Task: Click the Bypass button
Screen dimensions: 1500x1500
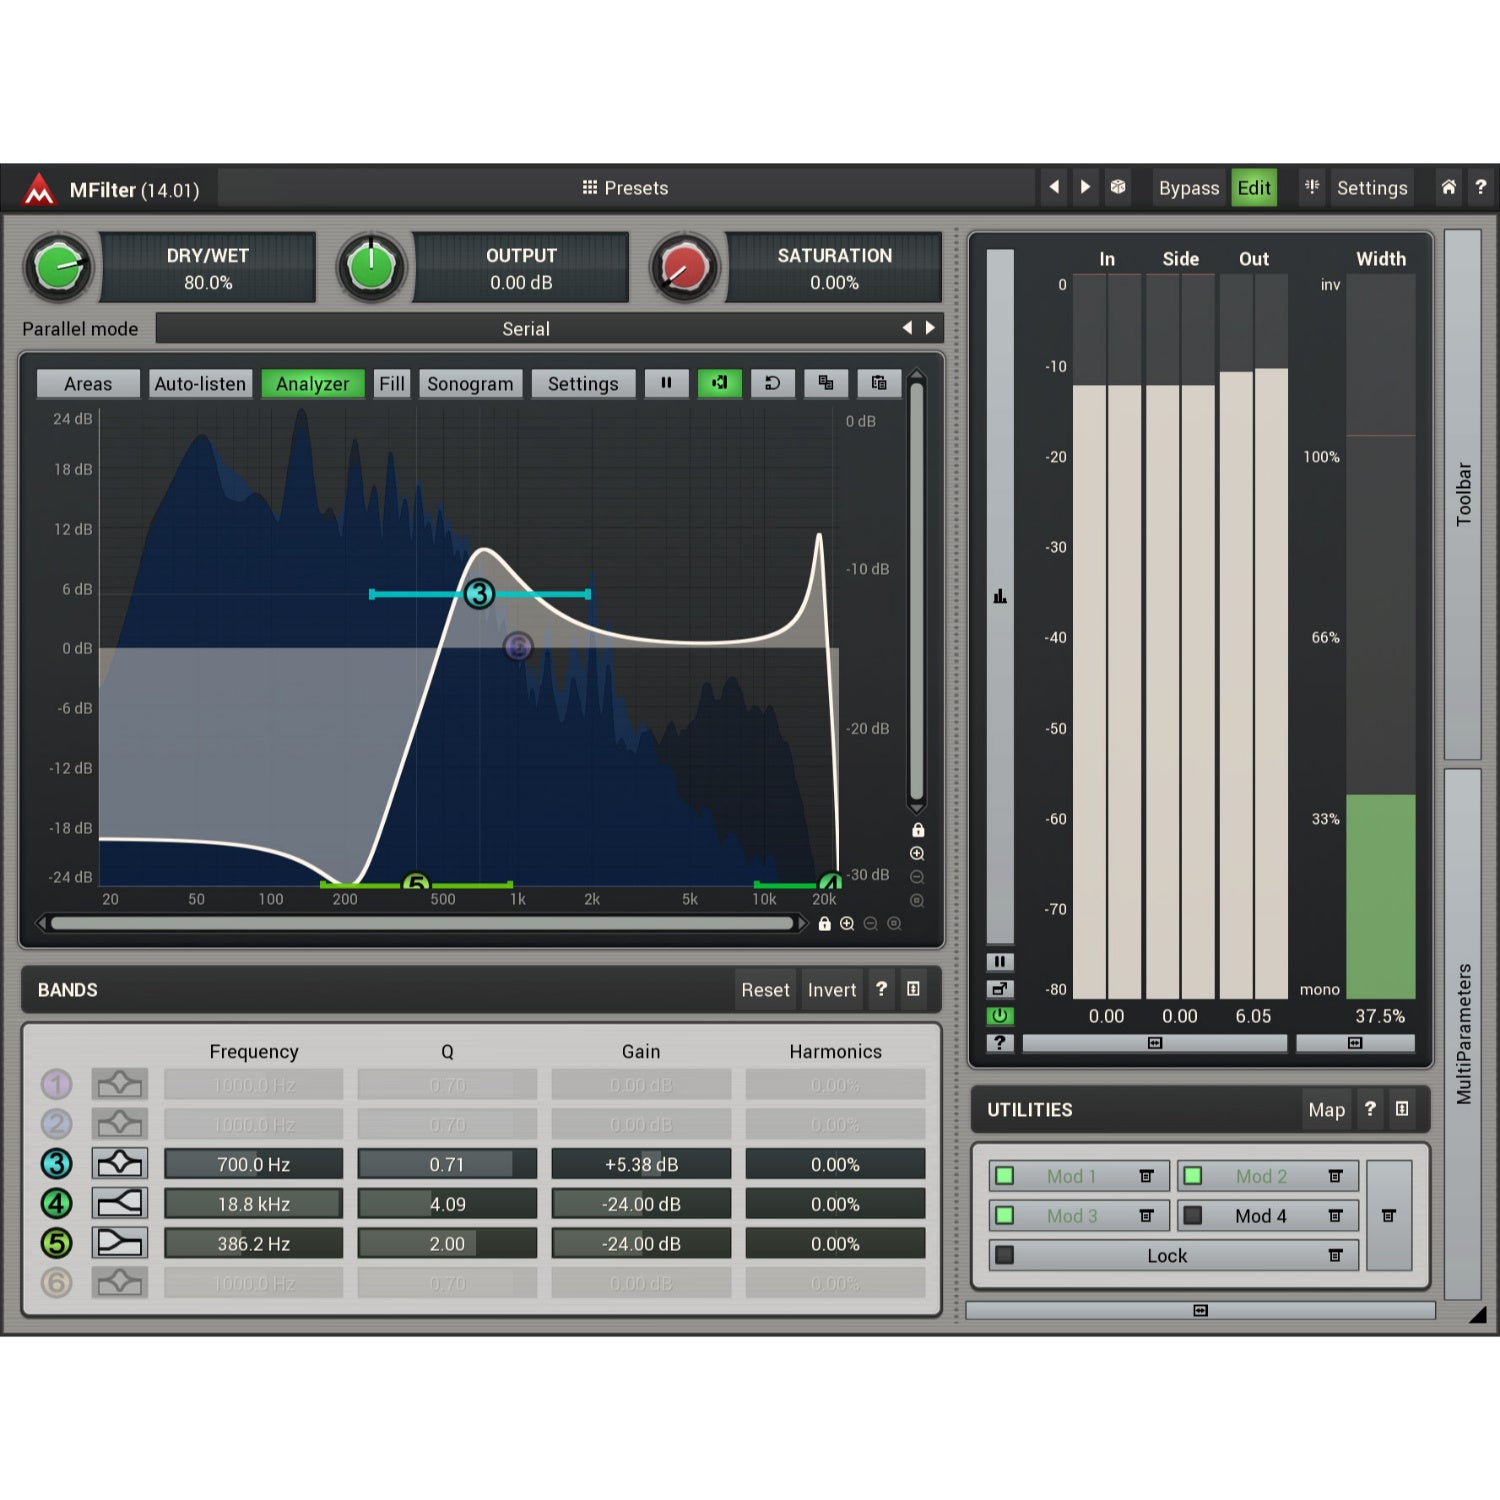Action: 1189,188
